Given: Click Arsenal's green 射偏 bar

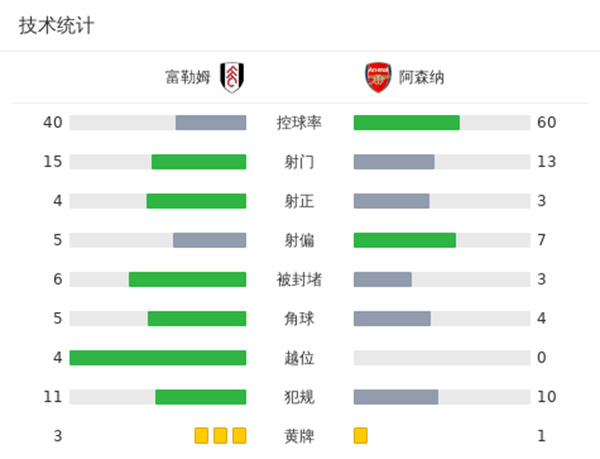Looking at the screenshot, I should 405,240.
